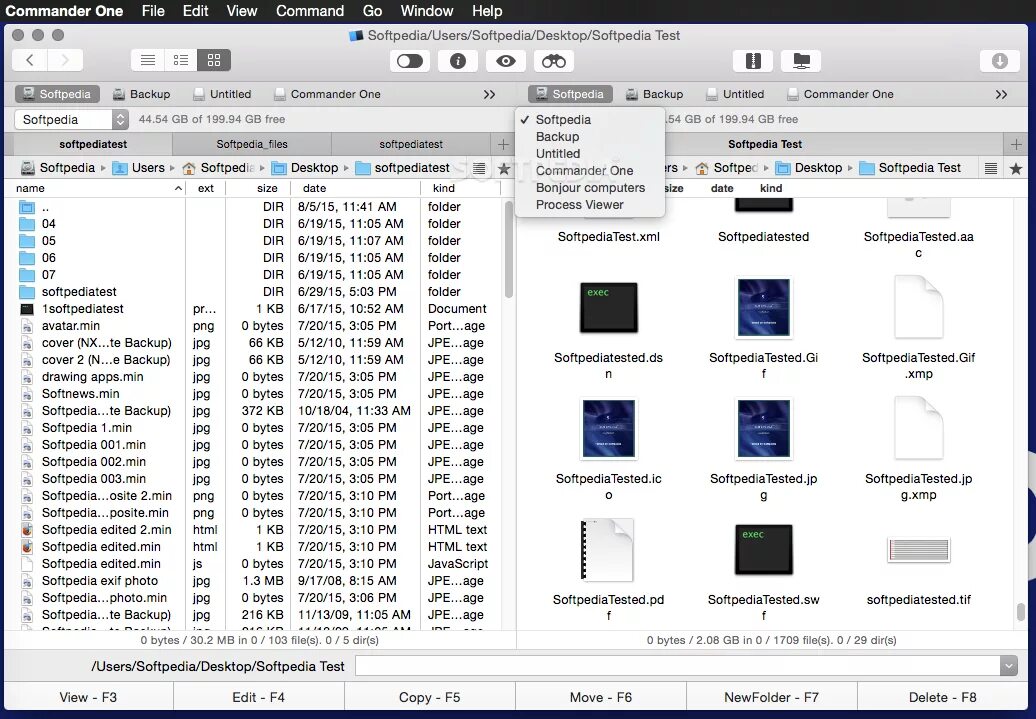Switch to the Softpedia_files tab
The width and height of the screenshot is (1036, 719).
252,144
